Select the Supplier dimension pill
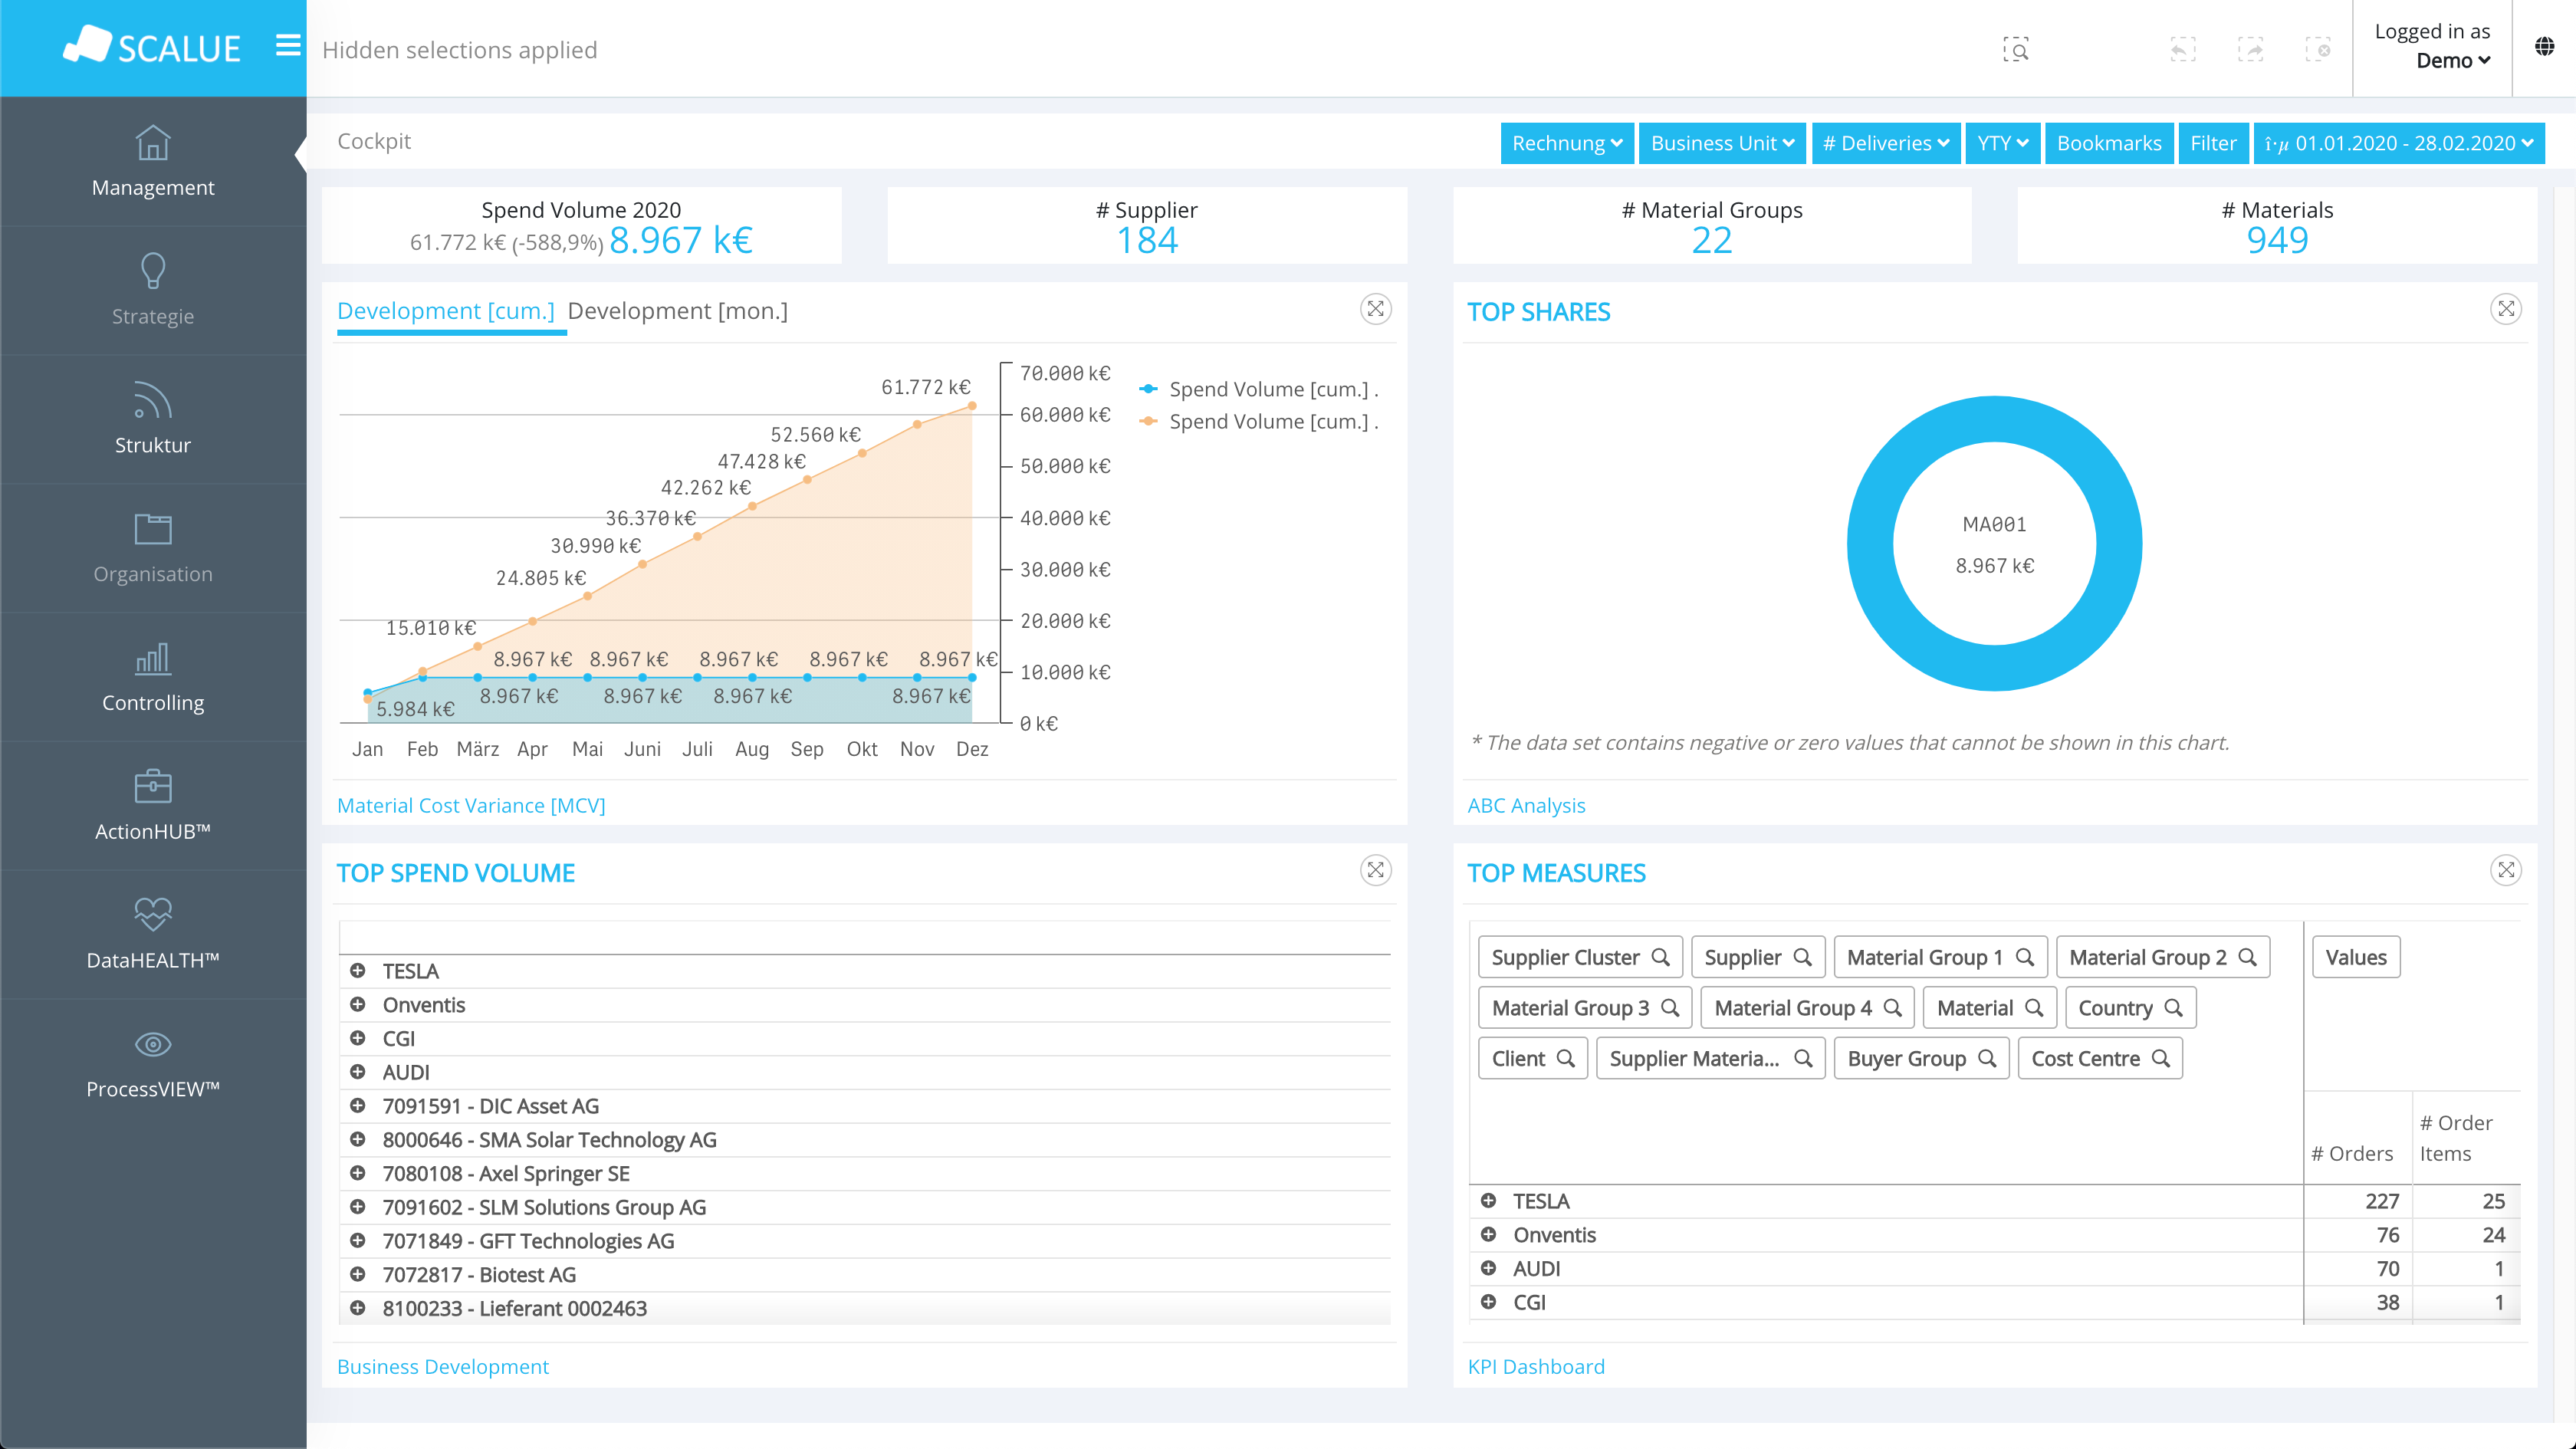This screenshot has height=1449, width=2576. [x=1743, y=957]
